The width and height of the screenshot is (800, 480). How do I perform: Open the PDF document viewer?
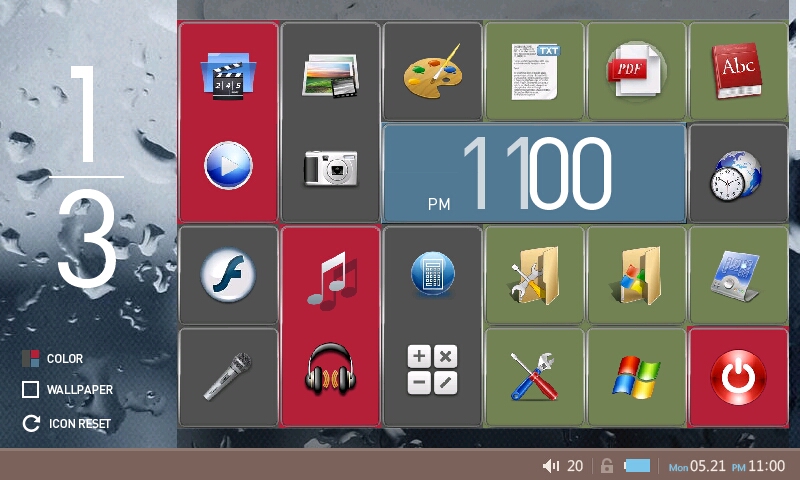635,71
